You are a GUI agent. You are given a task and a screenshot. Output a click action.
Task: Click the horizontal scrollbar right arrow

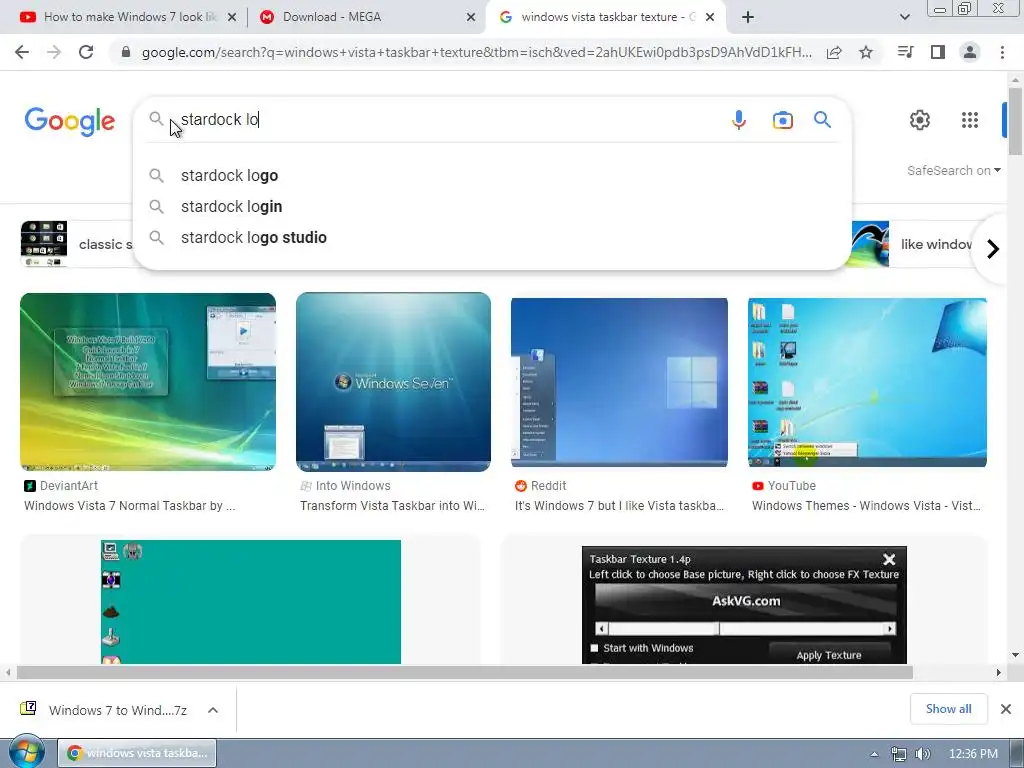(x=999, y=673)
